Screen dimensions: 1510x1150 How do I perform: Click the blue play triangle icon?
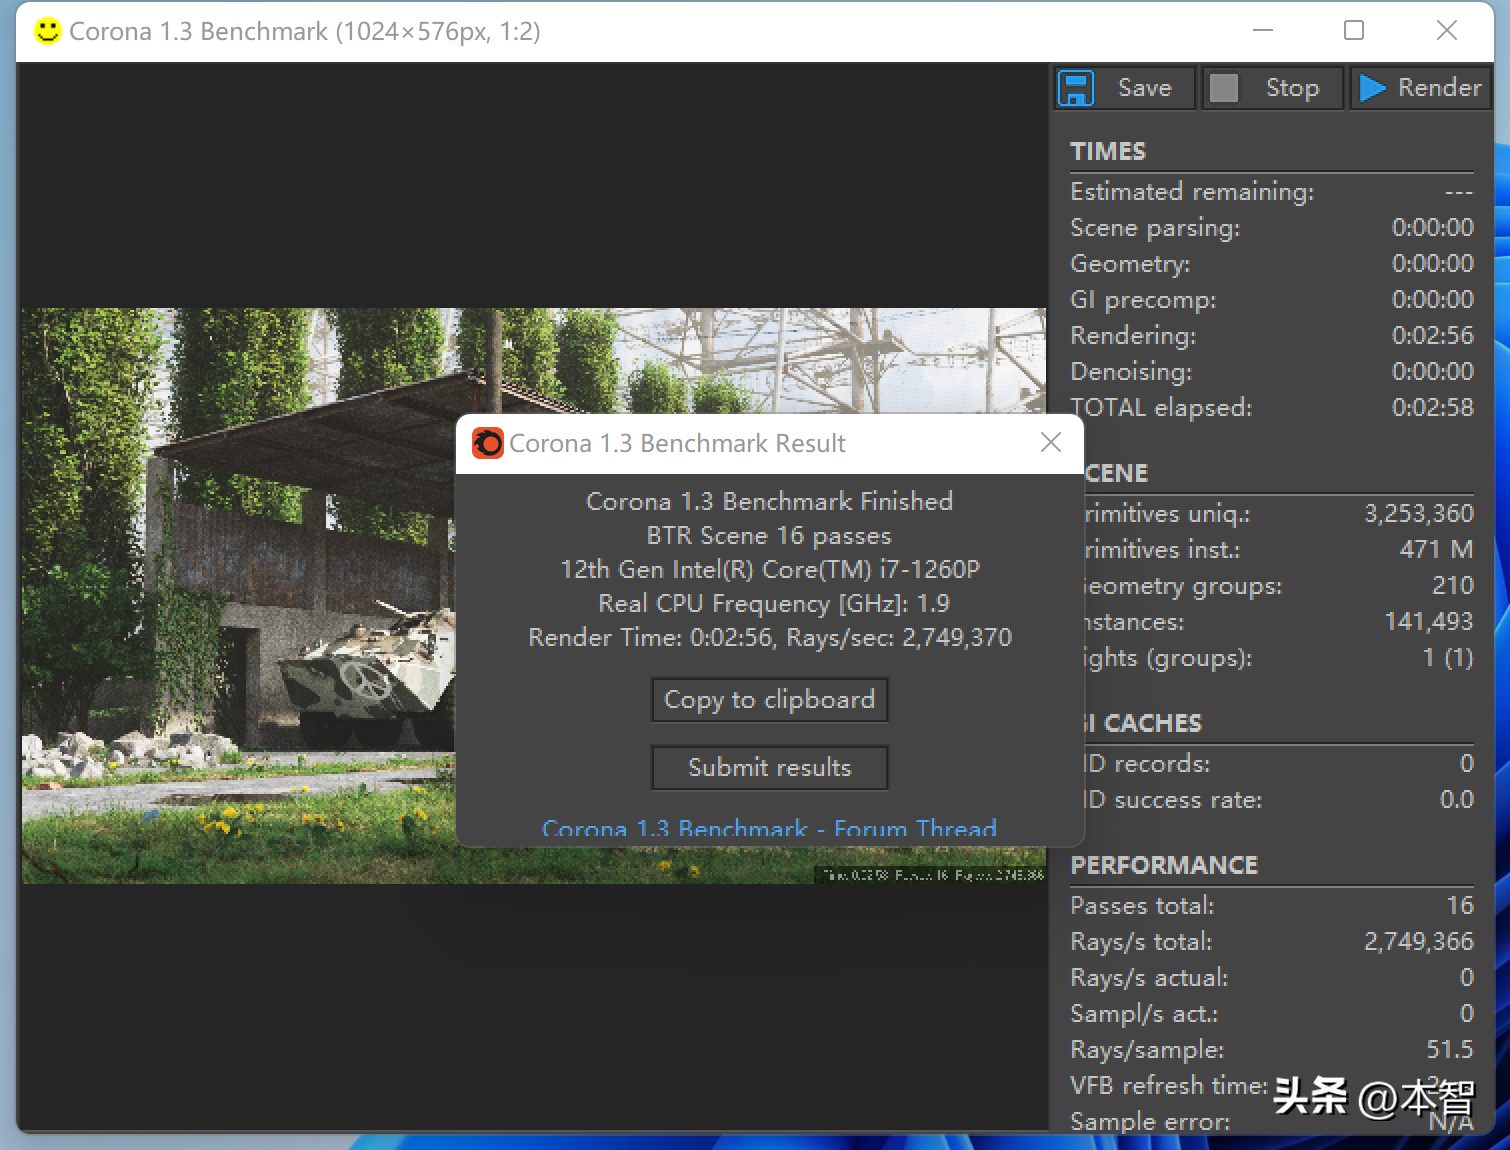pos(1373,88)
